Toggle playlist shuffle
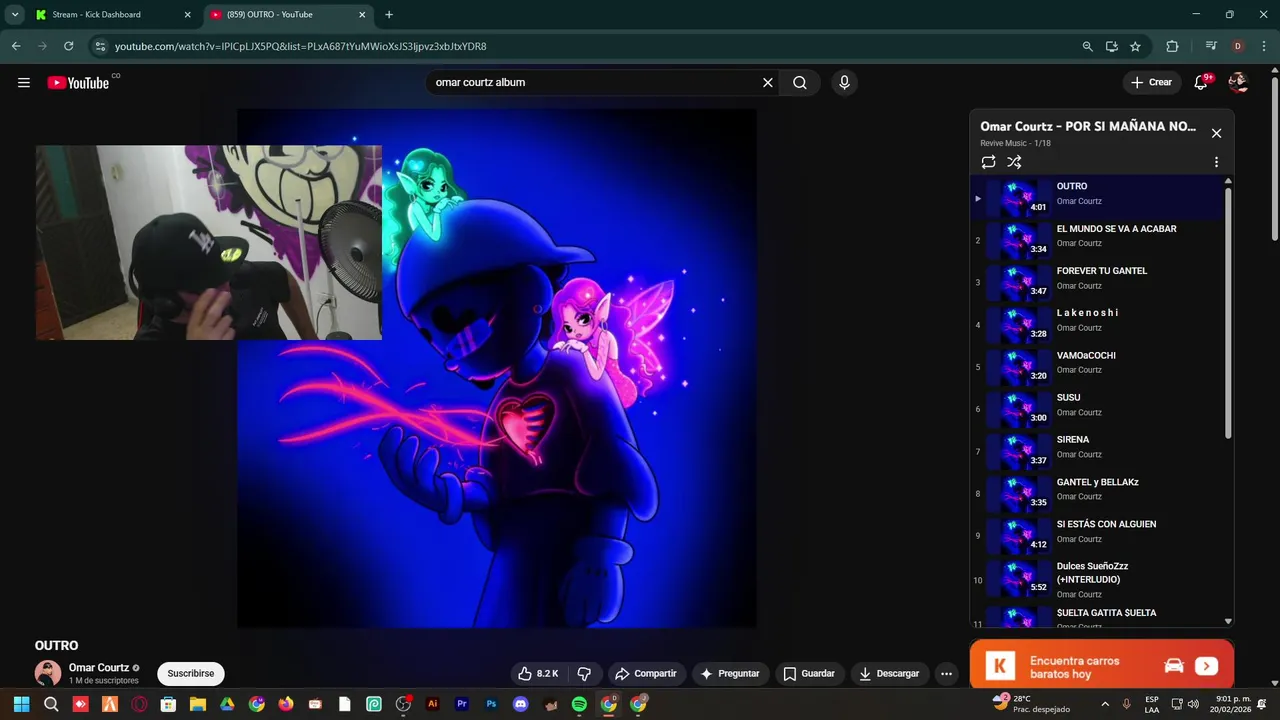Screen dimensions: 1280x720 pos(1014,162)
